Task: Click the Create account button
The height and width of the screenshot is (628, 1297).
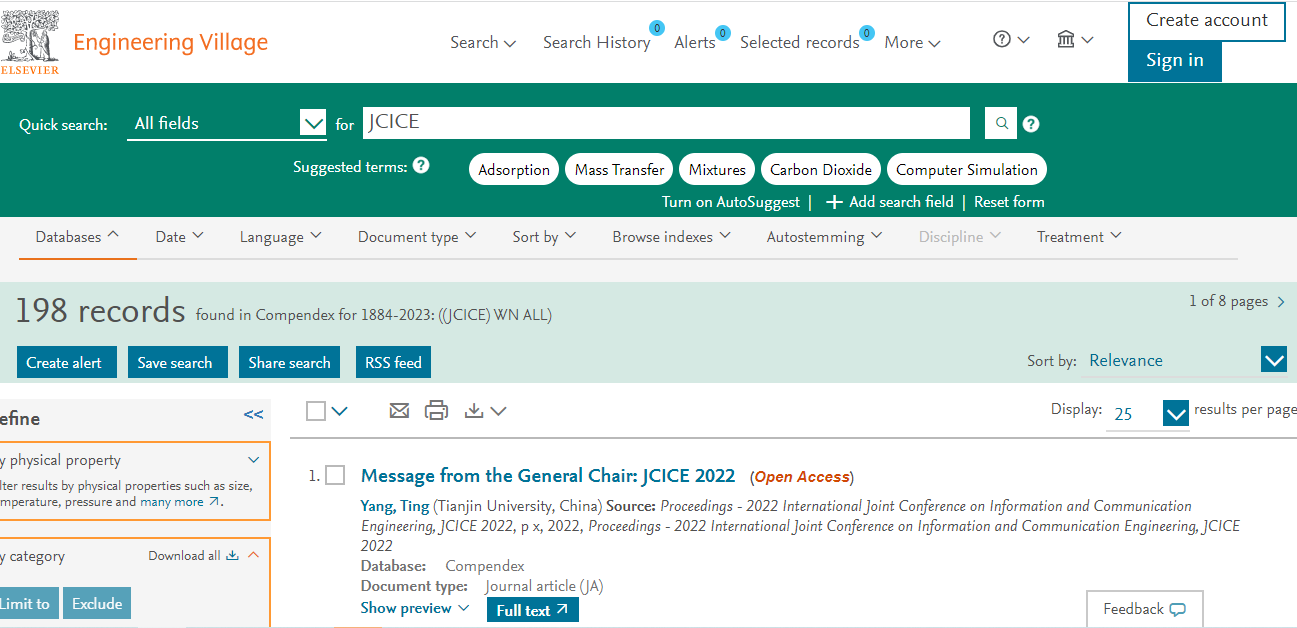Action: pos(1207,21)
